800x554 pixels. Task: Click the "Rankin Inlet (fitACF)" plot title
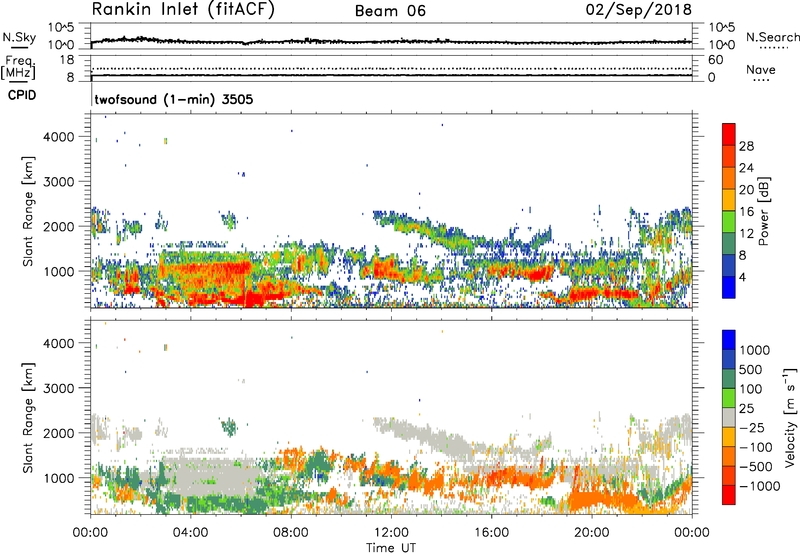[183, 10]
